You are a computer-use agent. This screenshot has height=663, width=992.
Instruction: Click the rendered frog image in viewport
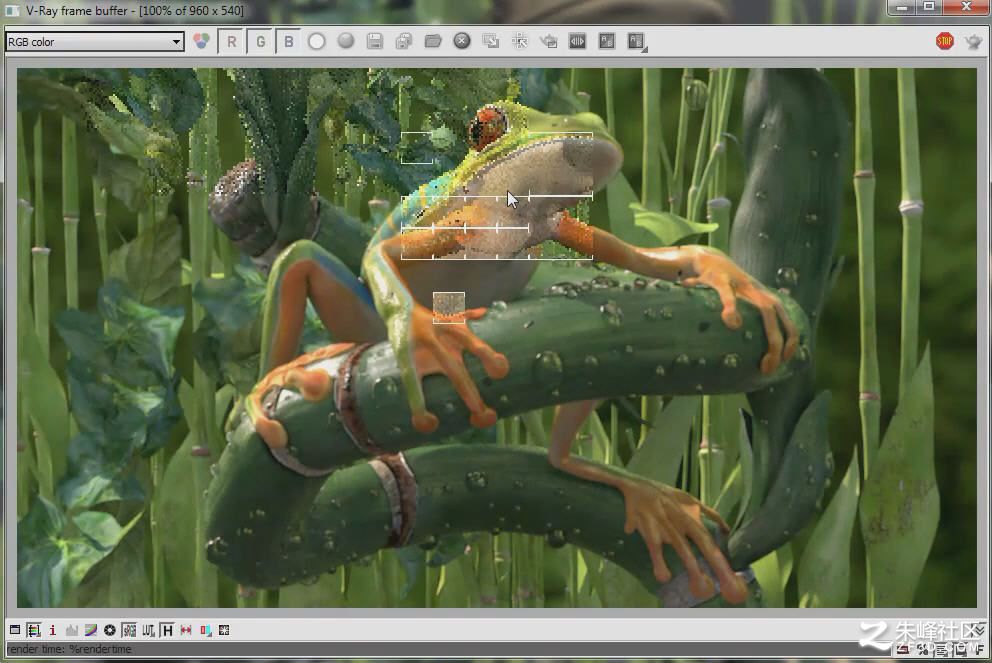point(497,338)
